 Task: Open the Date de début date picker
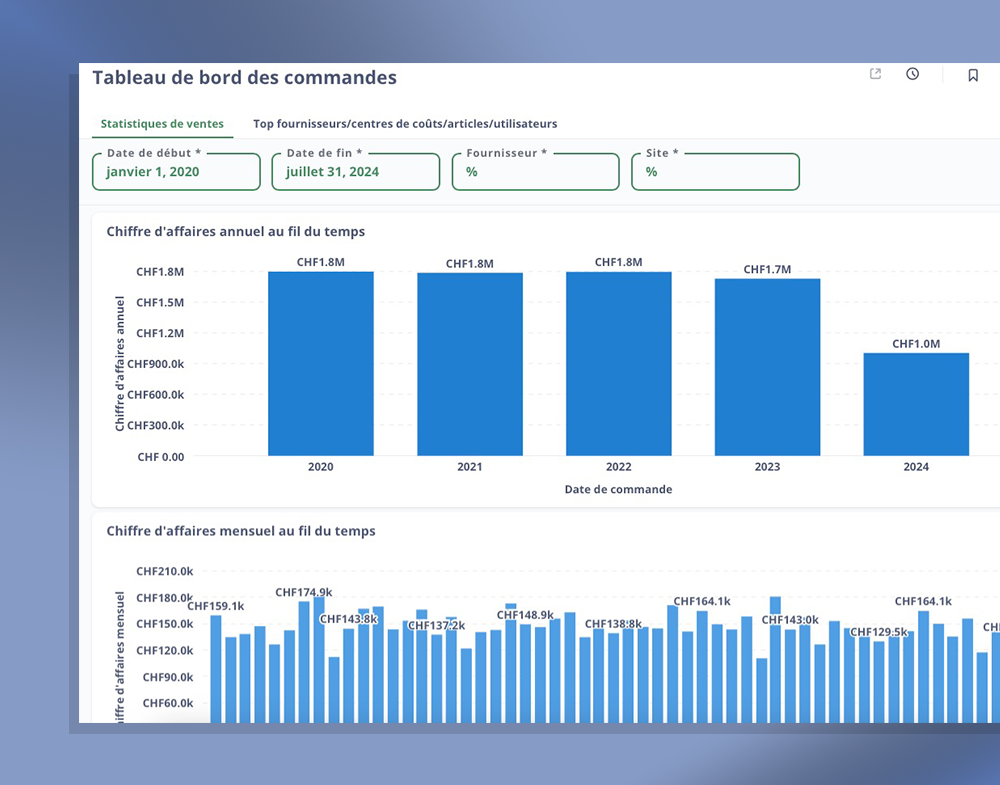pos(176,172)
